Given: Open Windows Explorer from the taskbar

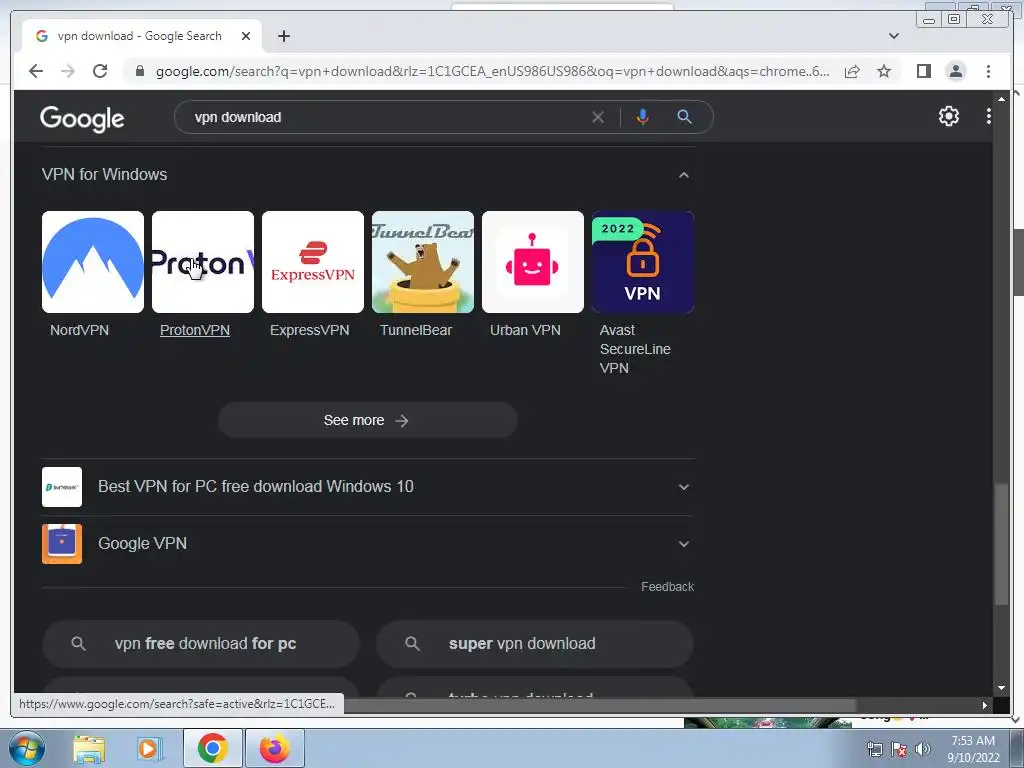Looking at the screenshot, I should [89, 748].
